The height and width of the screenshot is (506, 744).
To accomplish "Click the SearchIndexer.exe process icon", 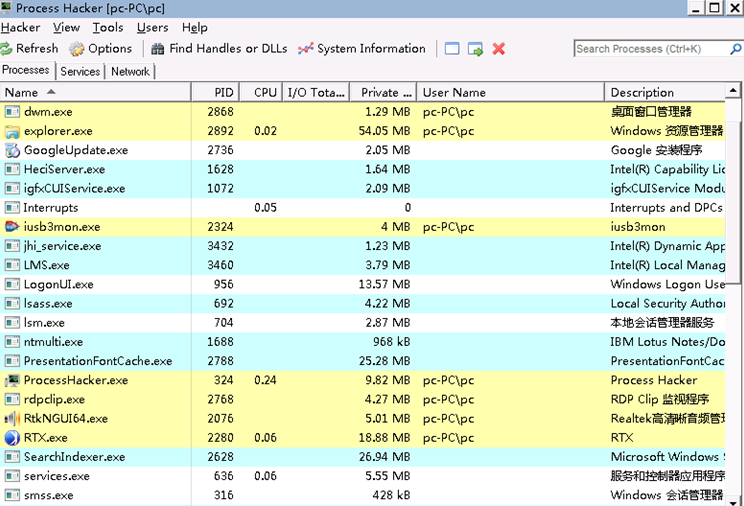I will [x=12, y=457].
